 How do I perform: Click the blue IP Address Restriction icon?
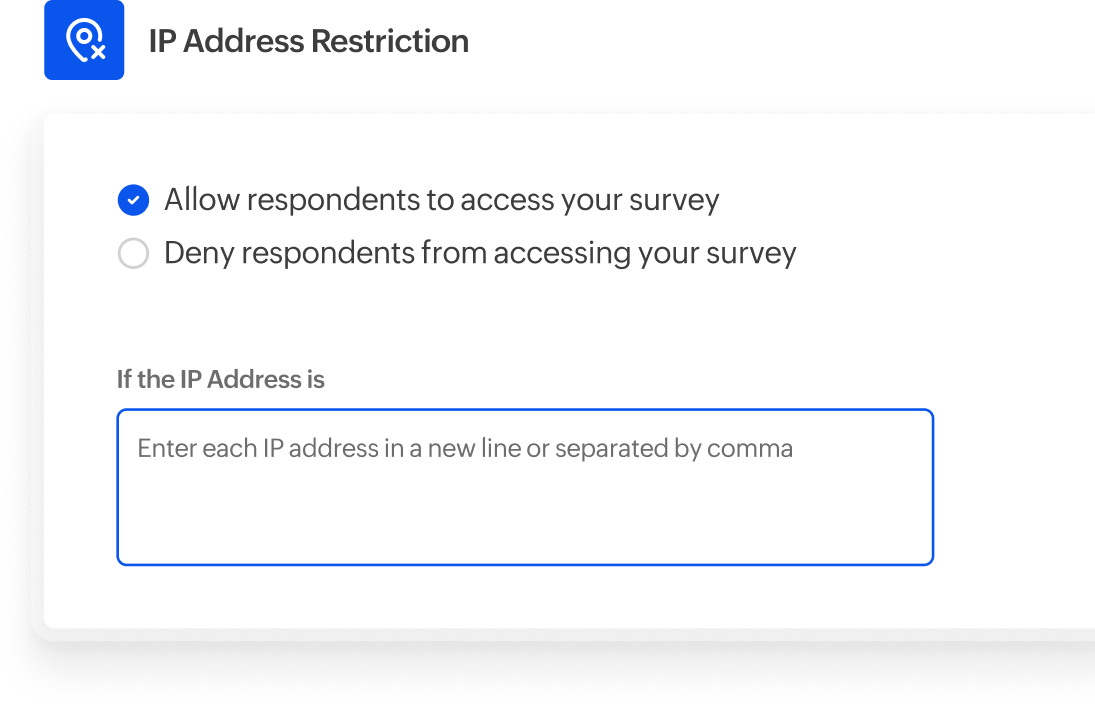click(84, 40)
